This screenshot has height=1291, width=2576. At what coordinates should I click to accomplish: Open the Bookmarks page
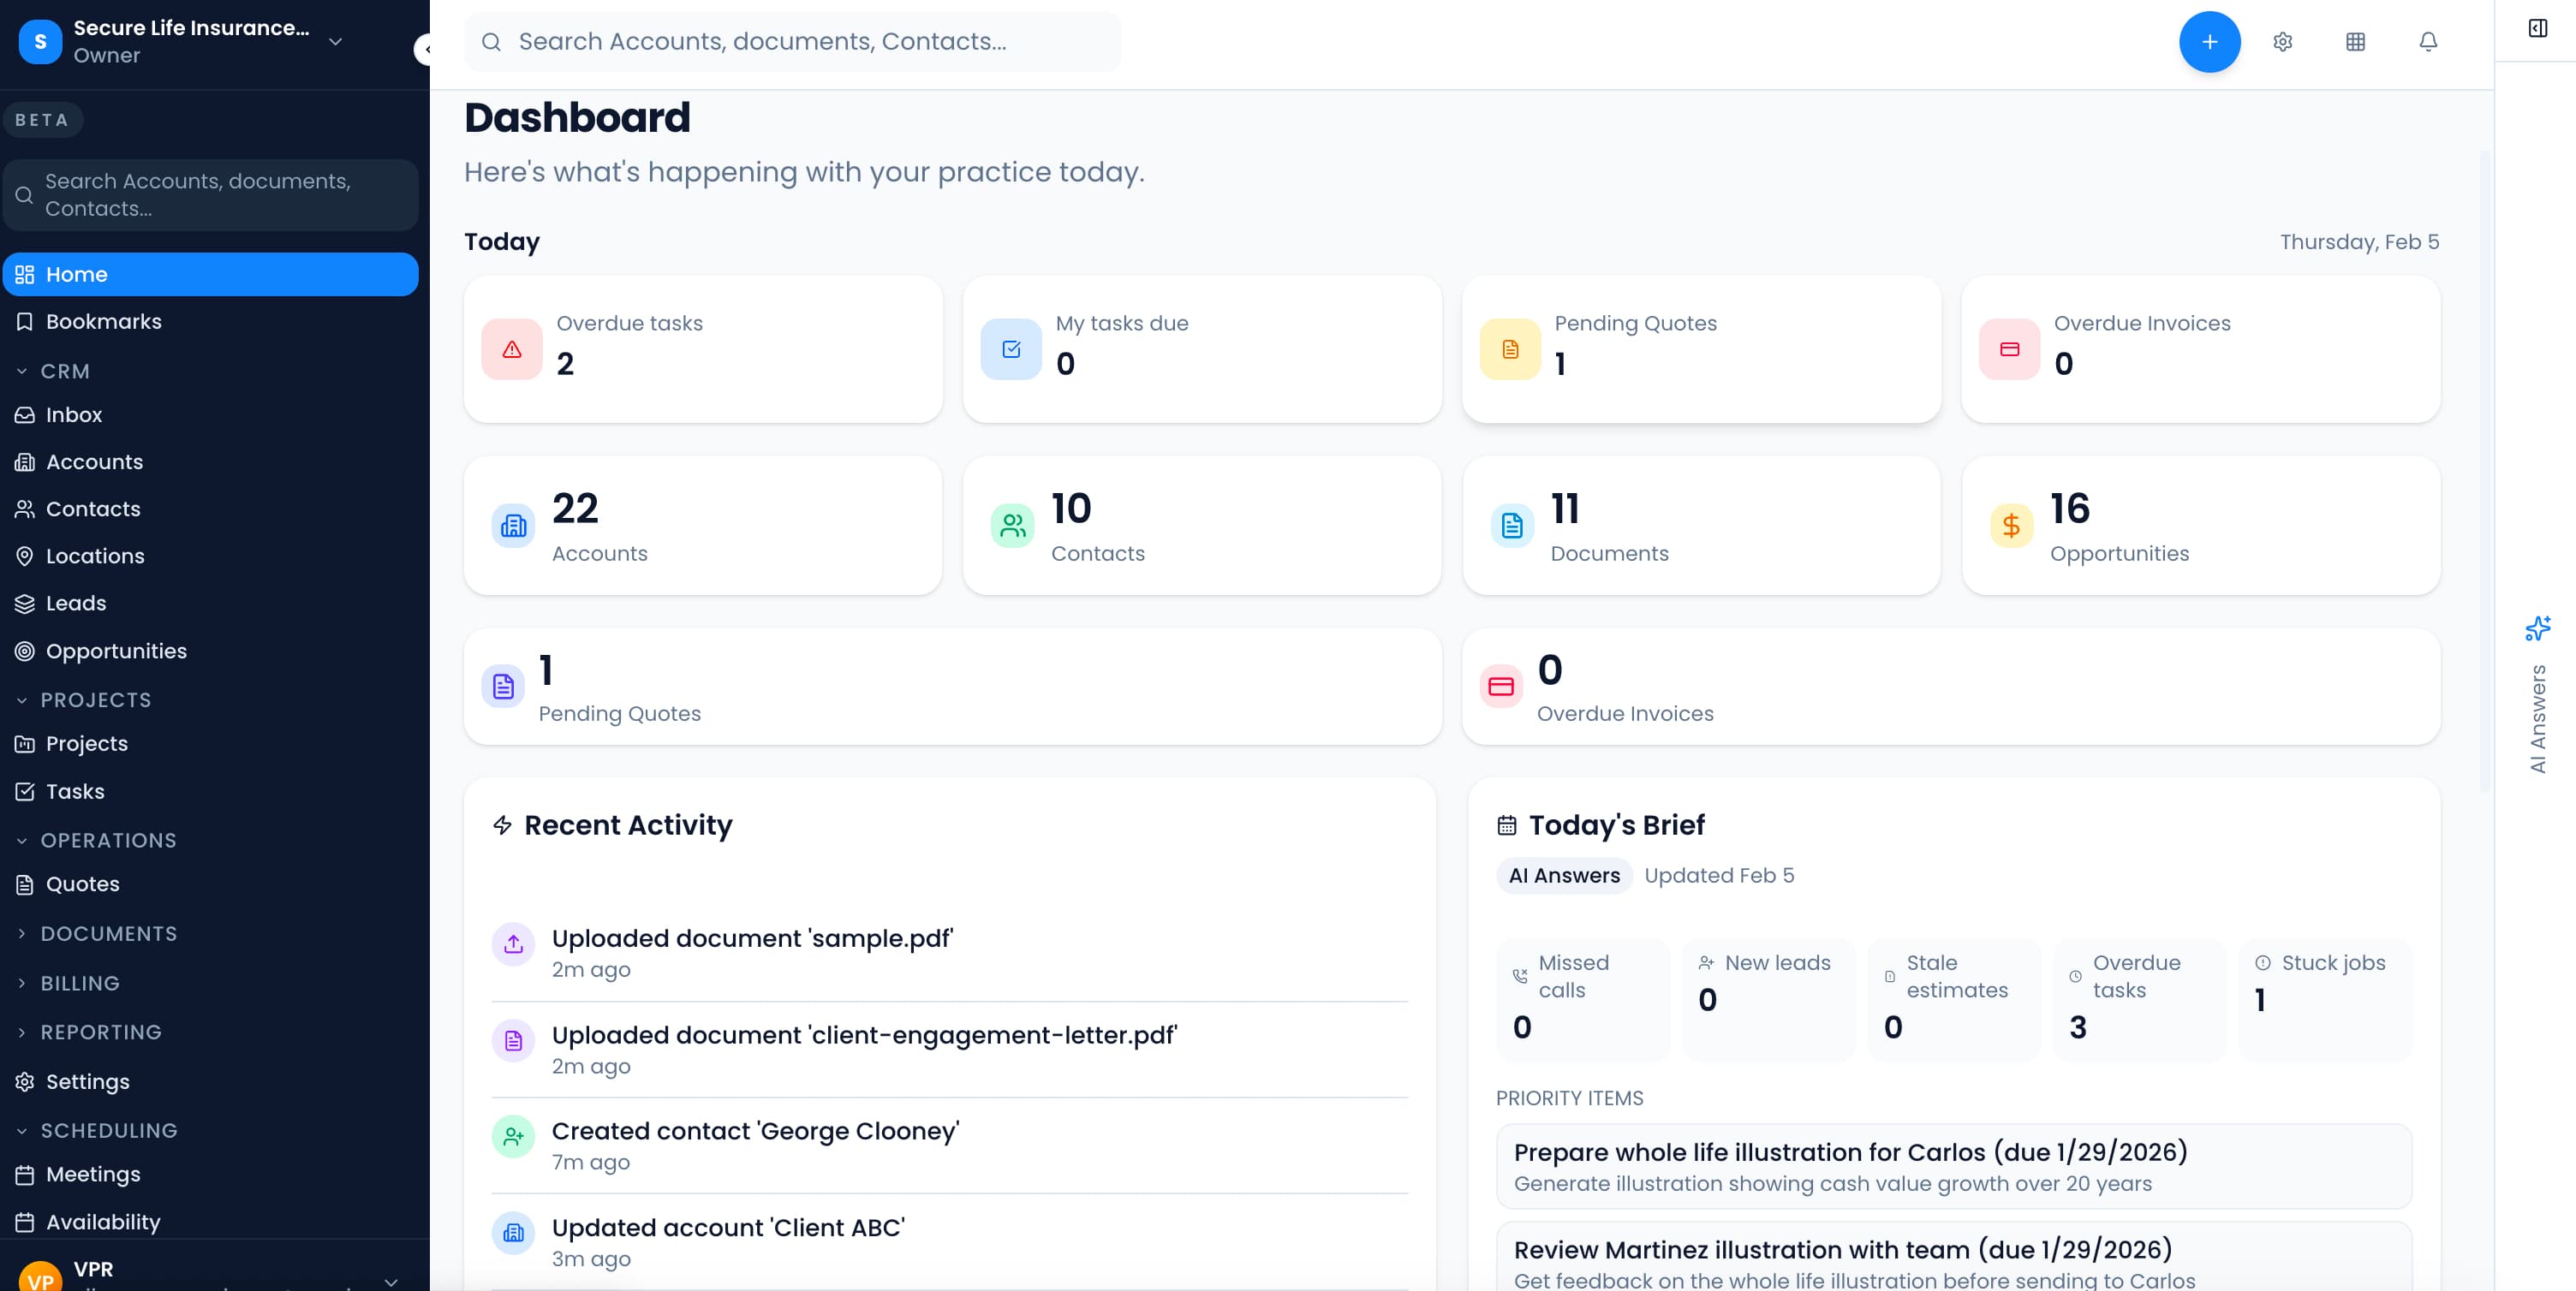[104, 321]
